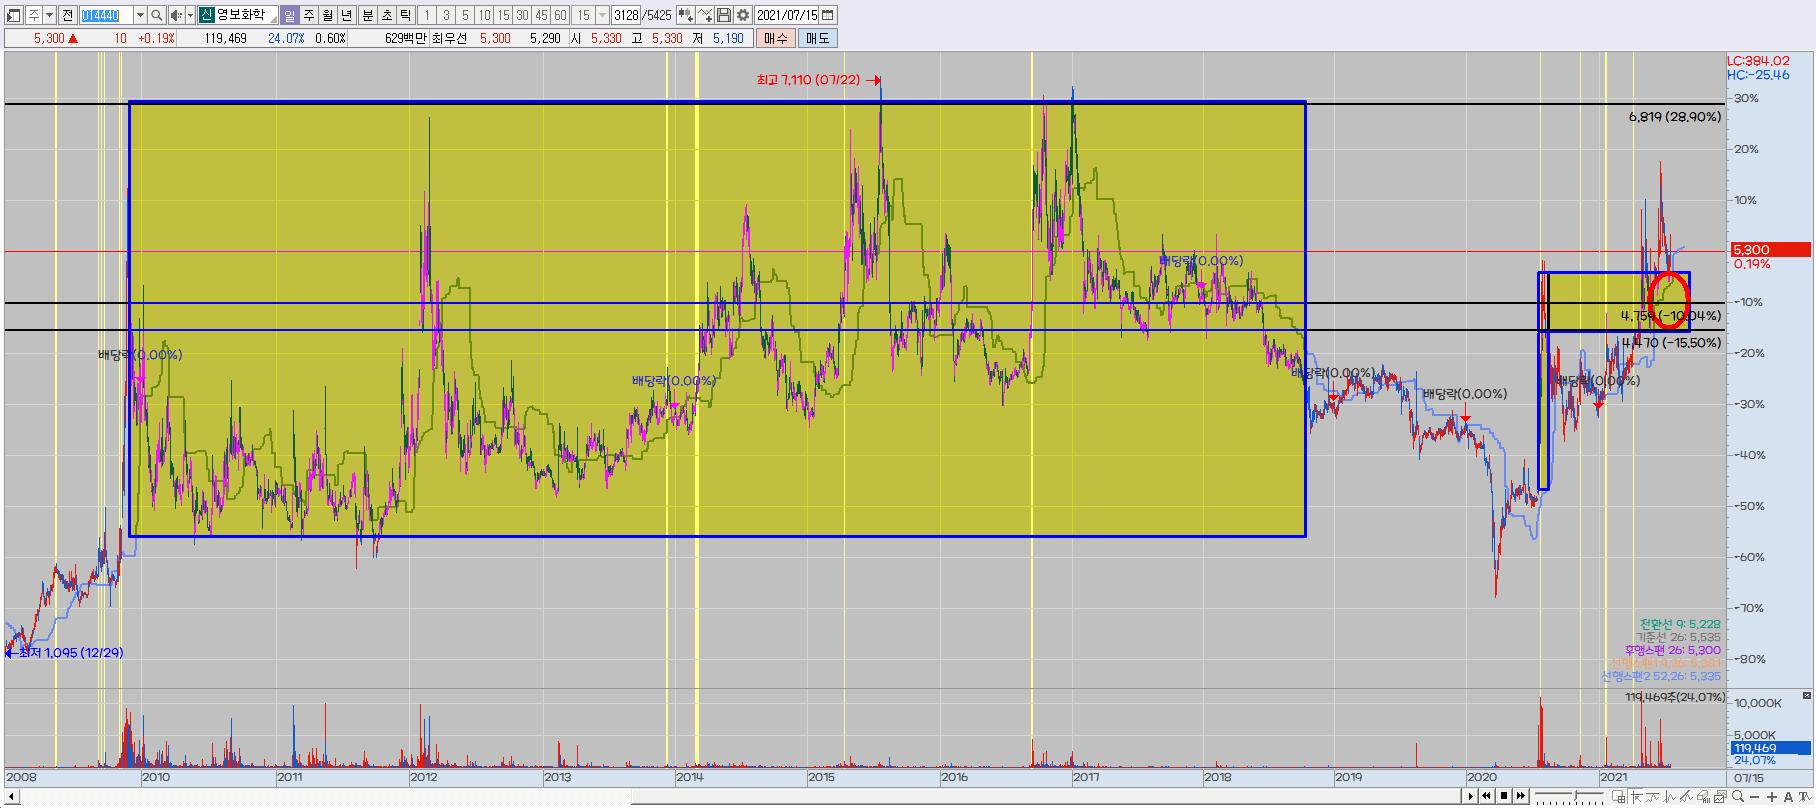
Task: Click the 영보화학 stock name label
Action: pos(241,15)
